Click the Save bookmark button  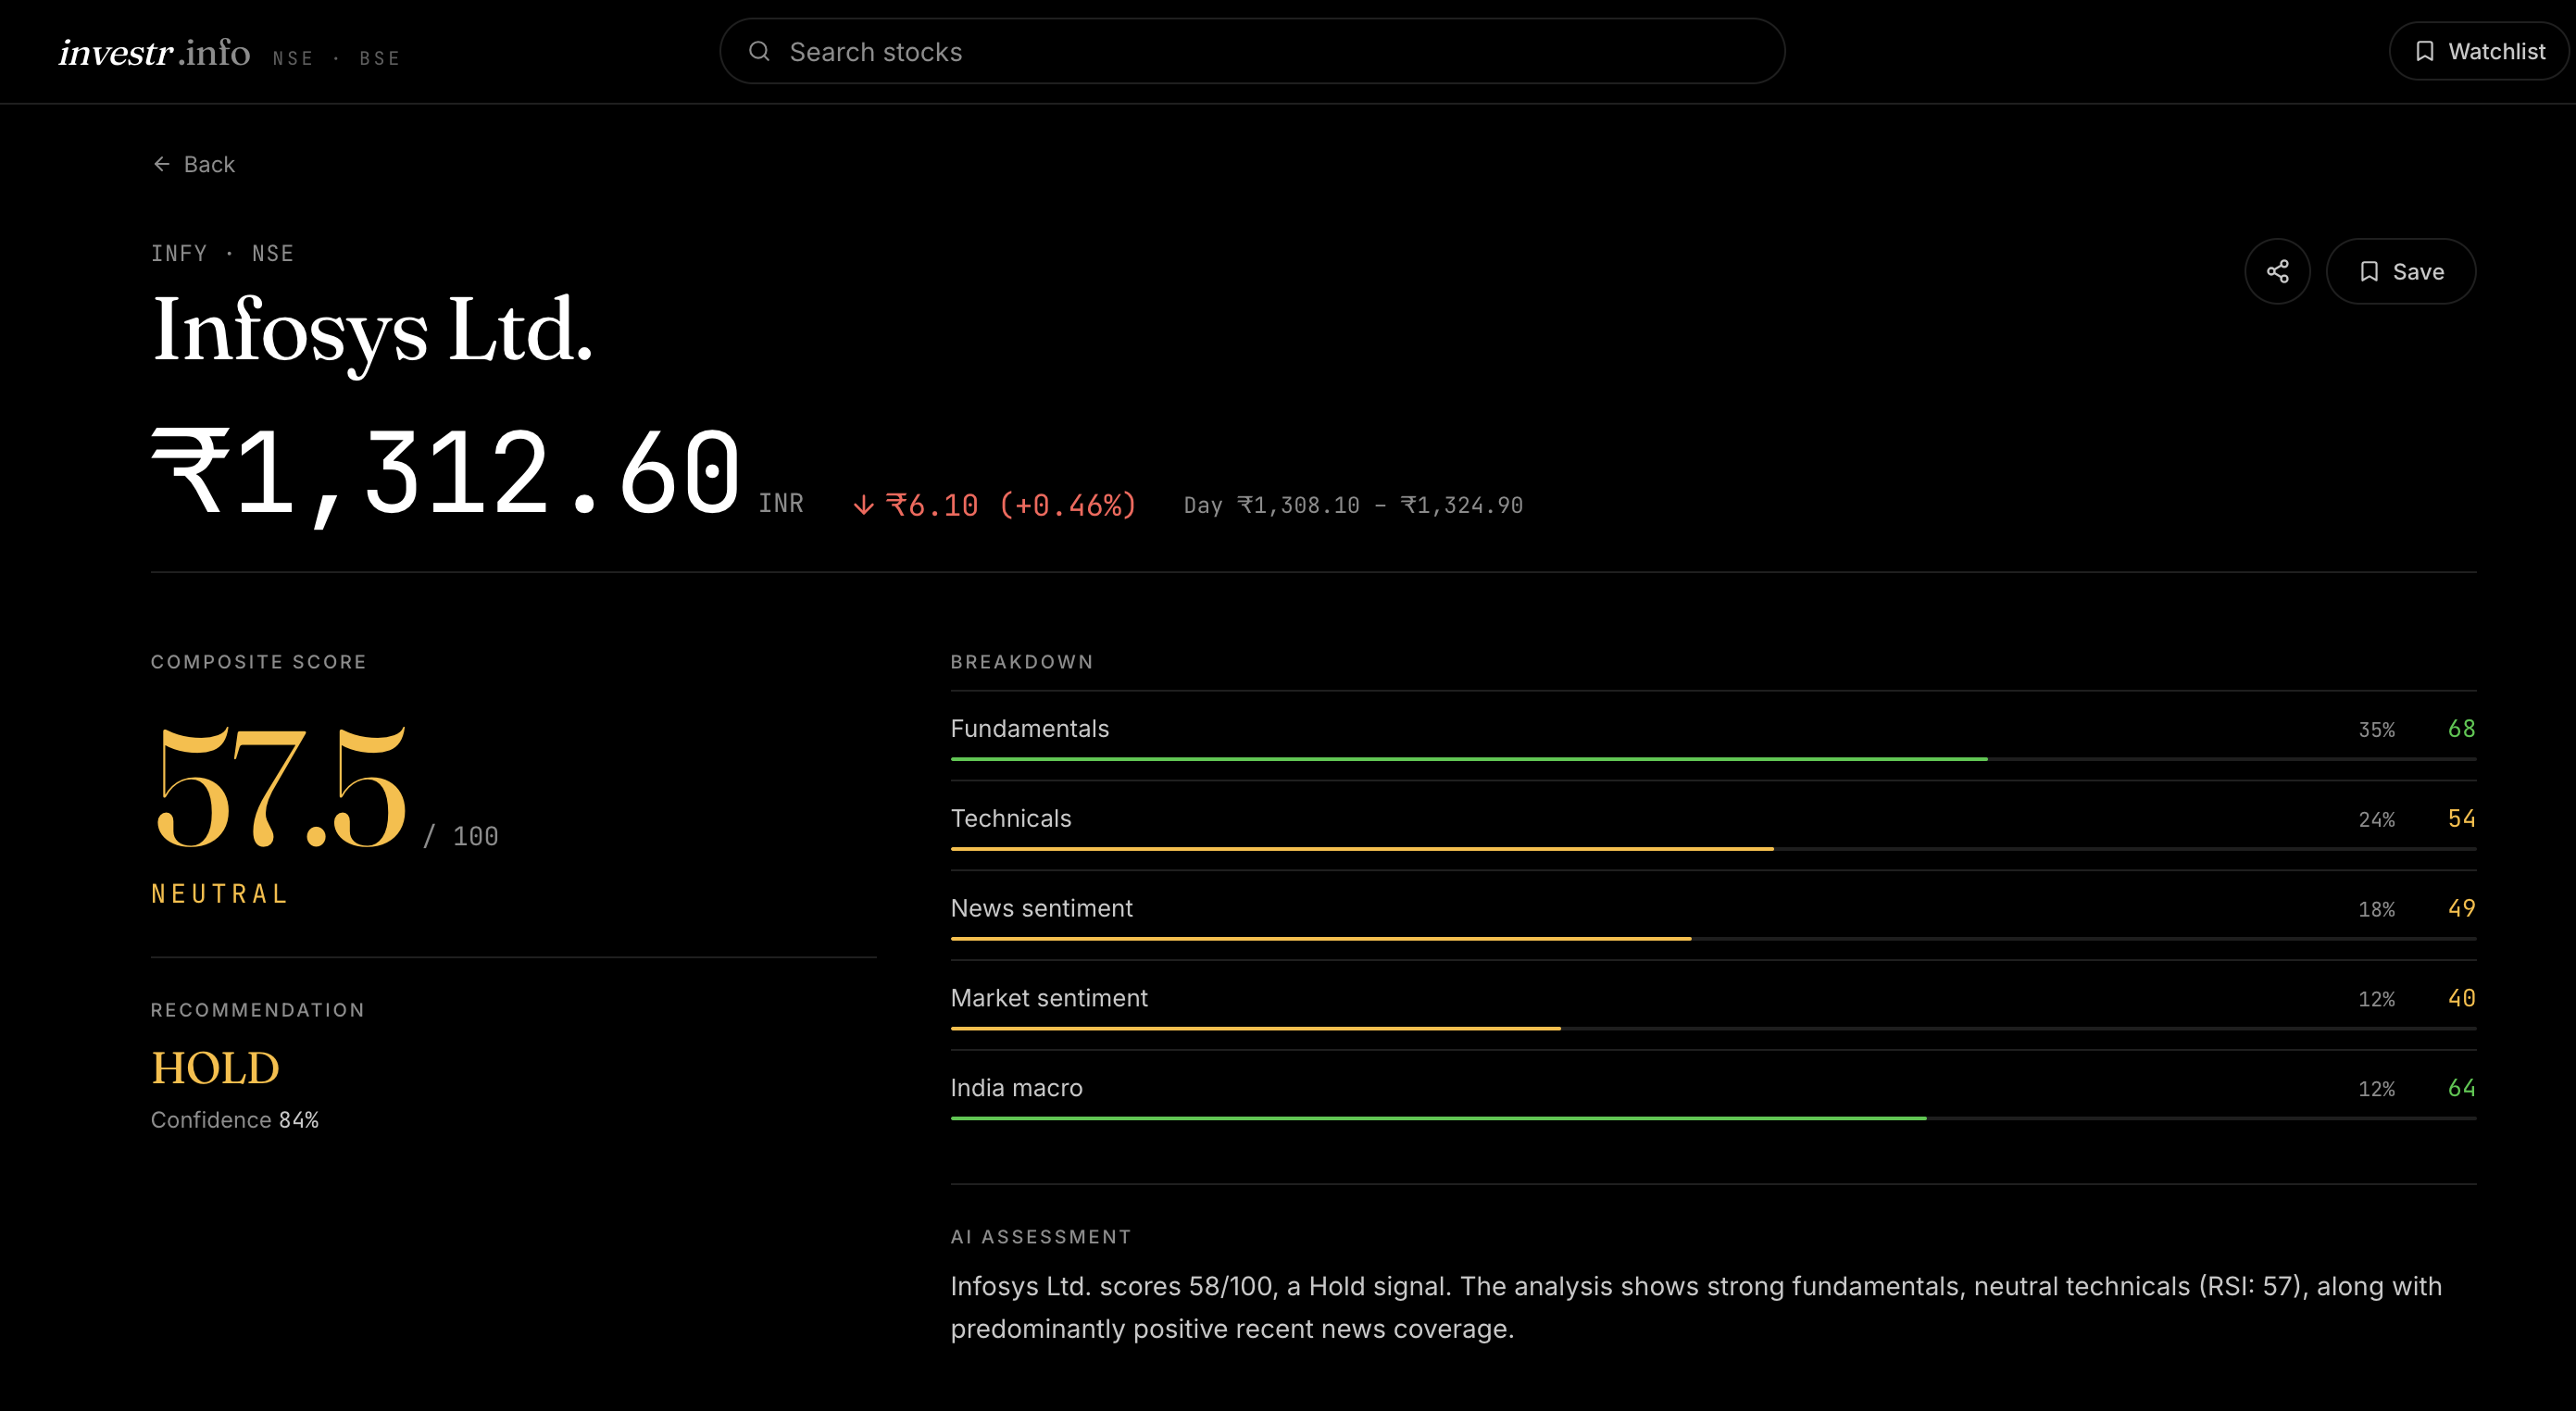coord(2400,271)
